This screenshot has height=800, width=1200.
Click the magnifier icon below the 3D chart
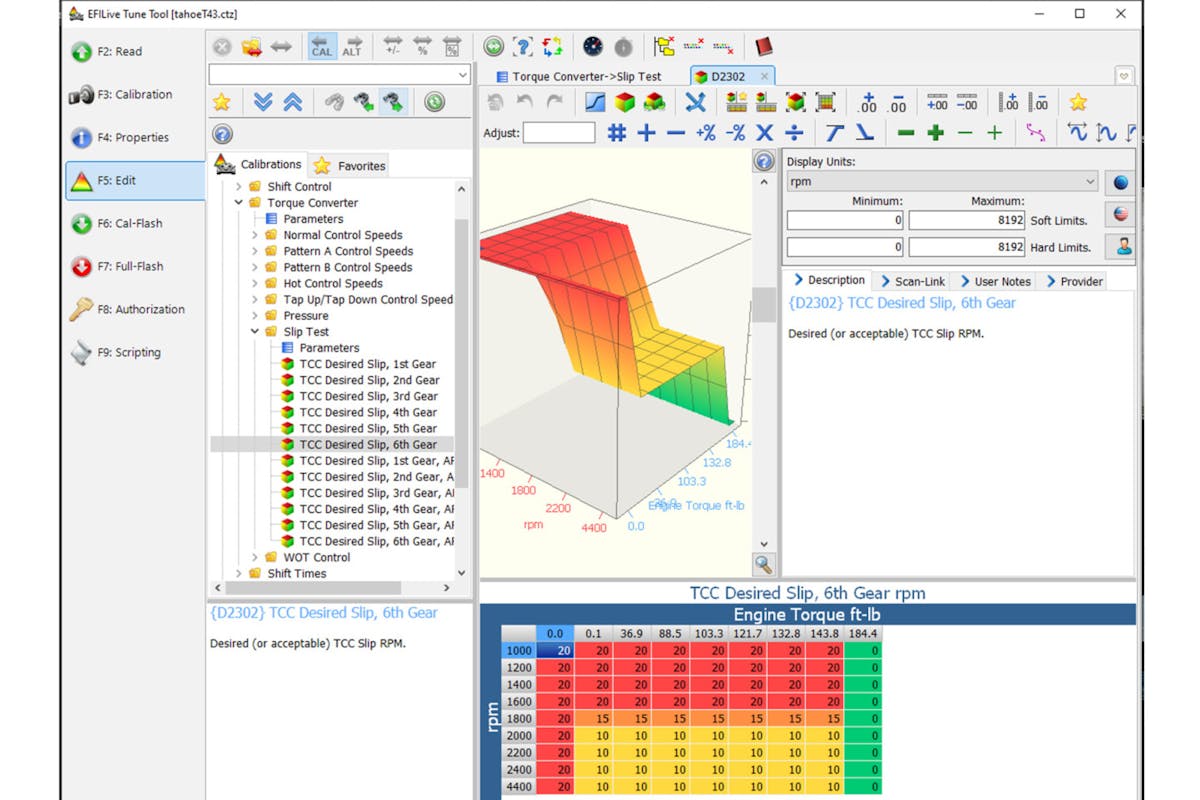(764, 565)
